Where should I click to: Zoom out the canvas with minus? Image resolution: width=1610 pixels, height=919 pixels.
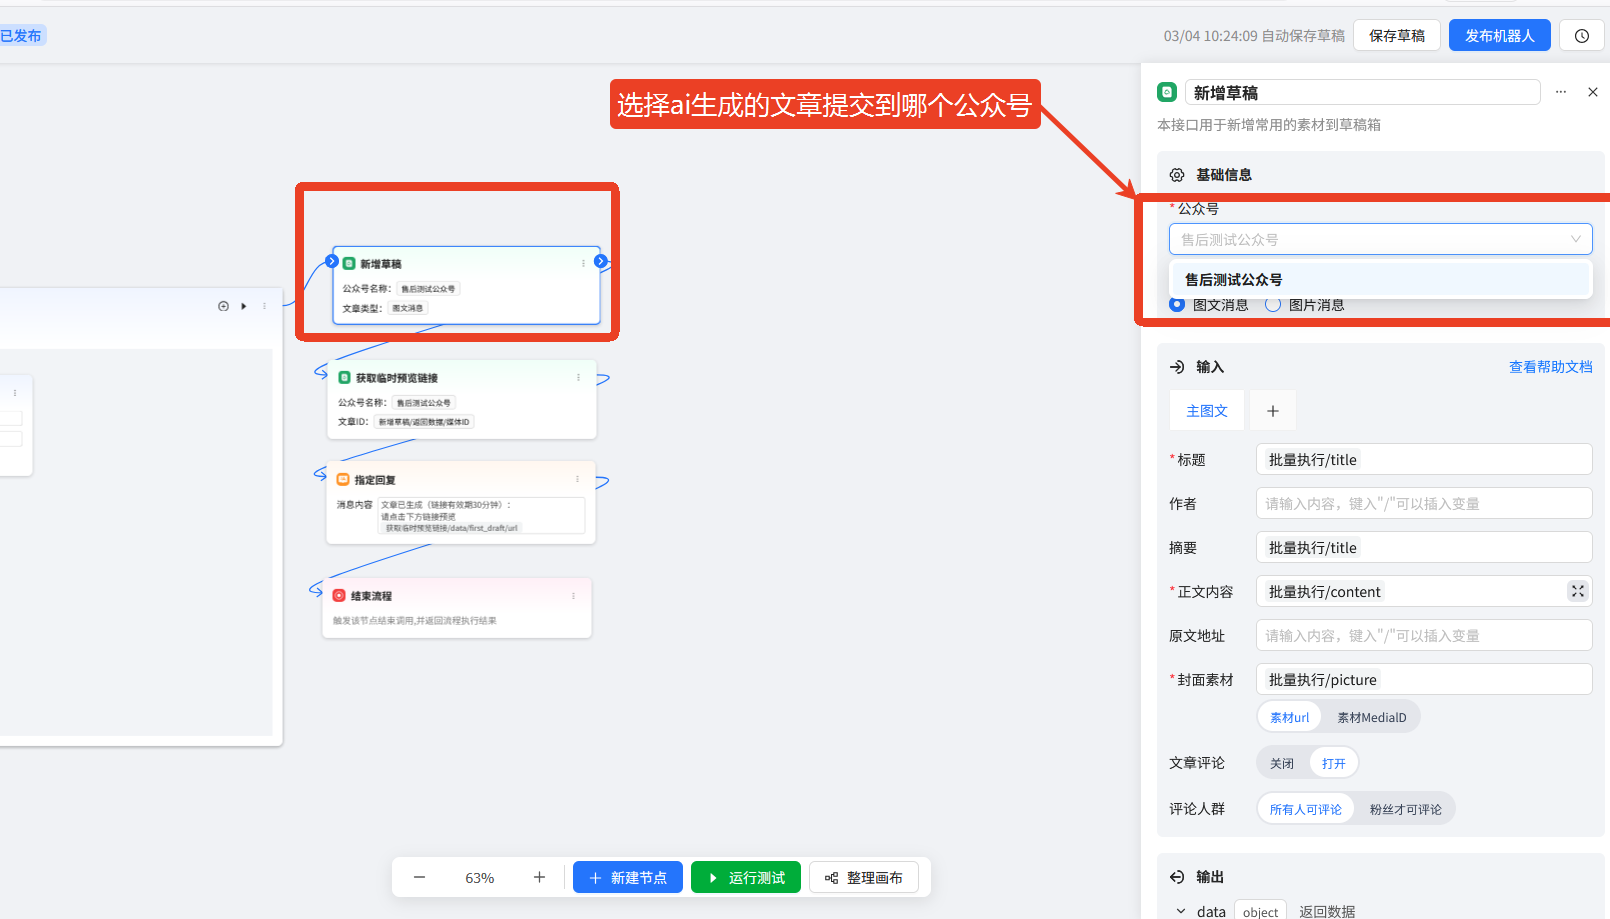[419, 877]
